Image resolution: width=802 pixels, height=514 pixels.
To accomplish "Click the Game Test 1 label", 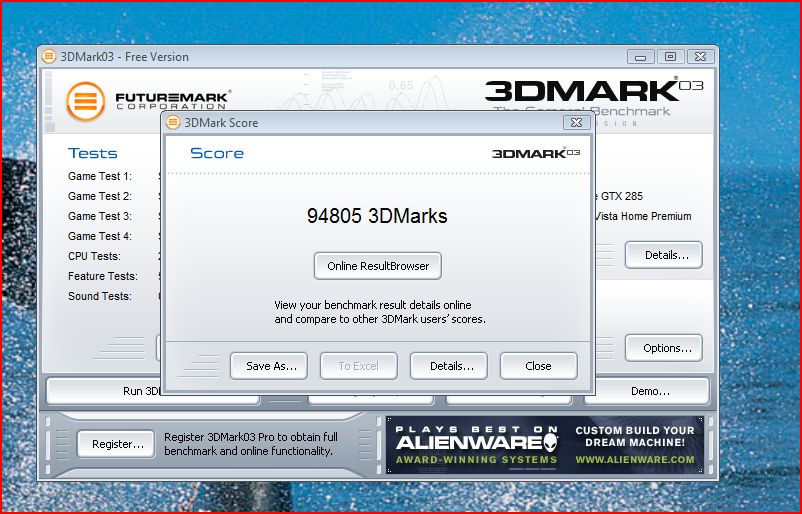I will pyautogui.click(x=100, y=176).
